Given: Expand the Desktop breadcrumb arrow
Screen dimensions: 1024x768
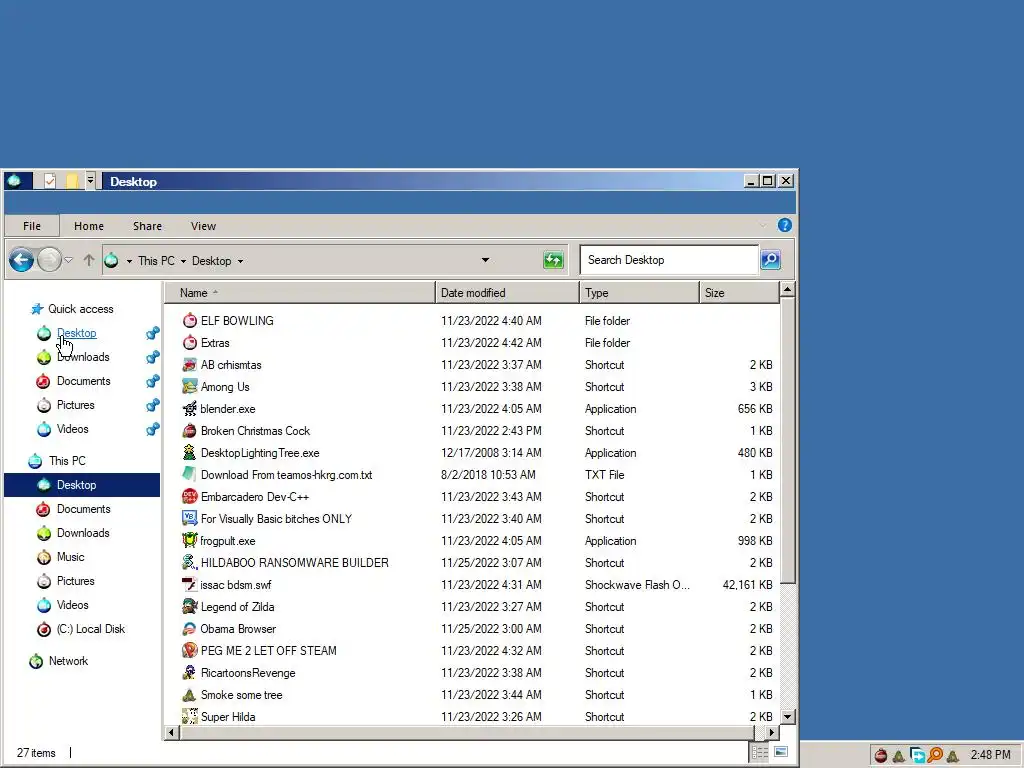Looking at the screenshot, I should point(240,261).
